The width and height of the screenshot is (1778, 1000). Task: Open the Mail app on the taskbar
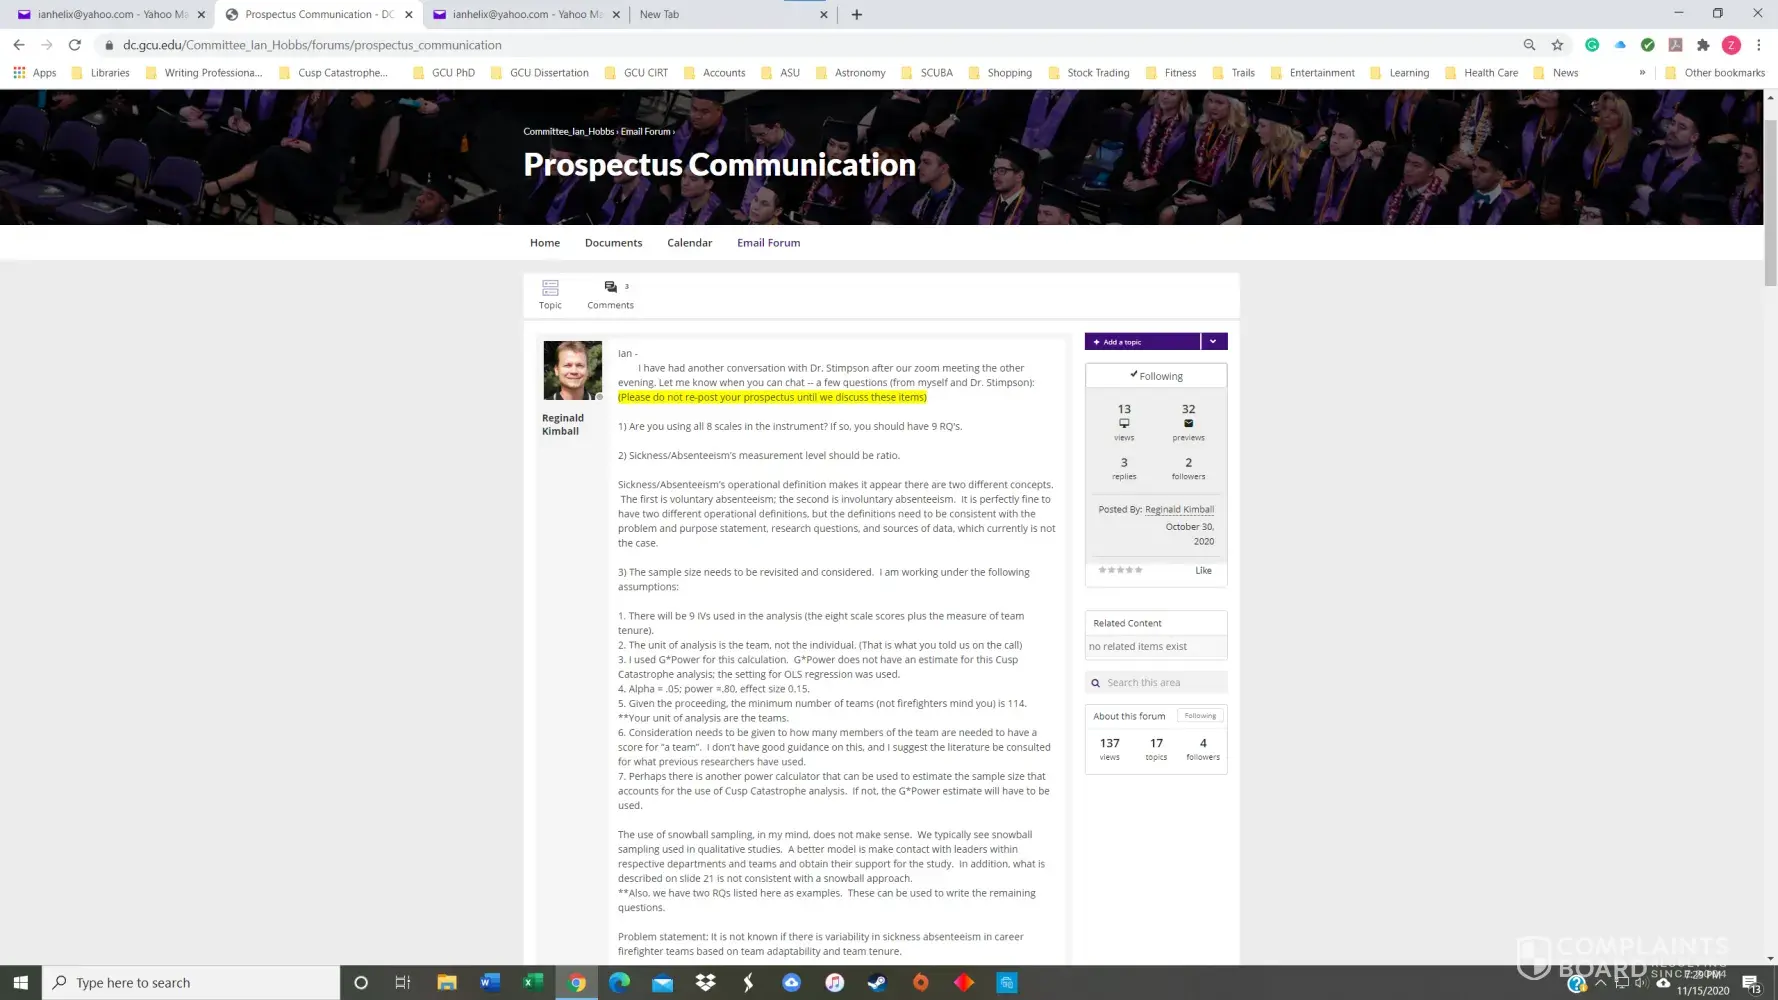(663, 982)
